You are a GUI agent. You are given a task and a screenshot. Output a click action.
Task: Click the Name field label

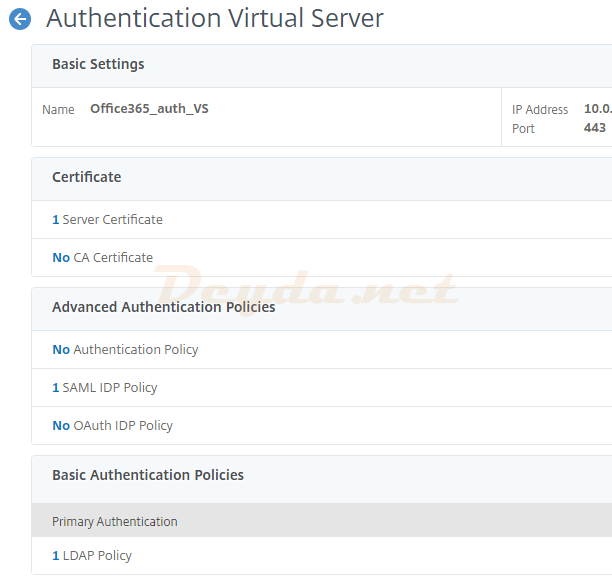[x=58, y=109]
